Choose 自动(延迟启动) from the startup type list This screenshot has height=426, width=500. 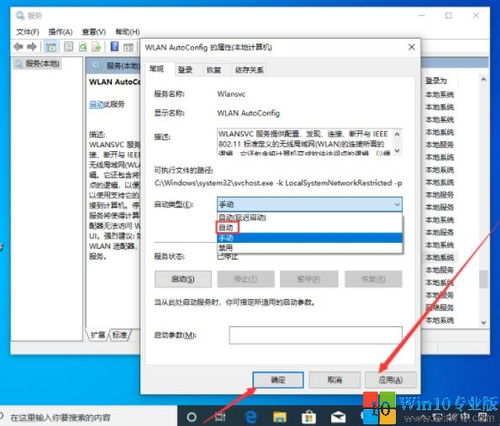click(310, 217)
